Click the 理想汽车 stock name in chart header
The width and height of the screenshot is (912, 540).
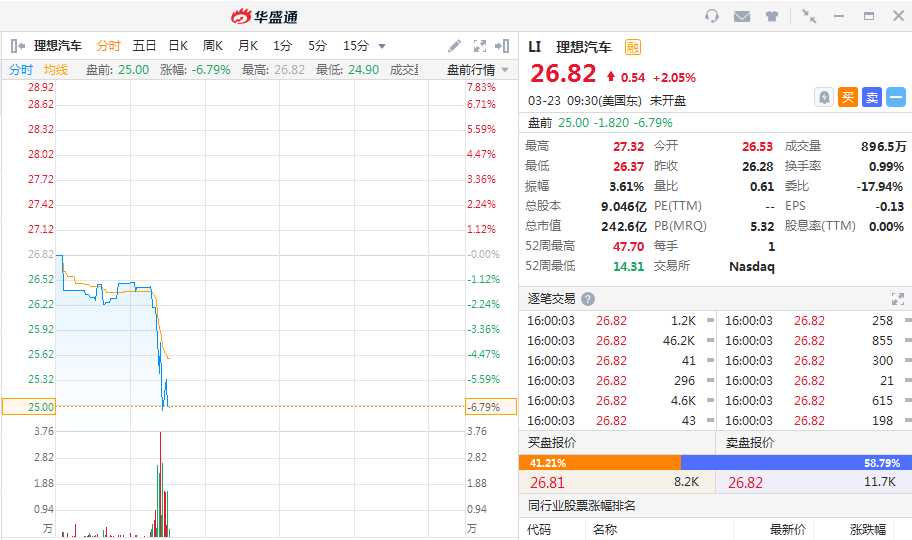[x=58, y=45]
